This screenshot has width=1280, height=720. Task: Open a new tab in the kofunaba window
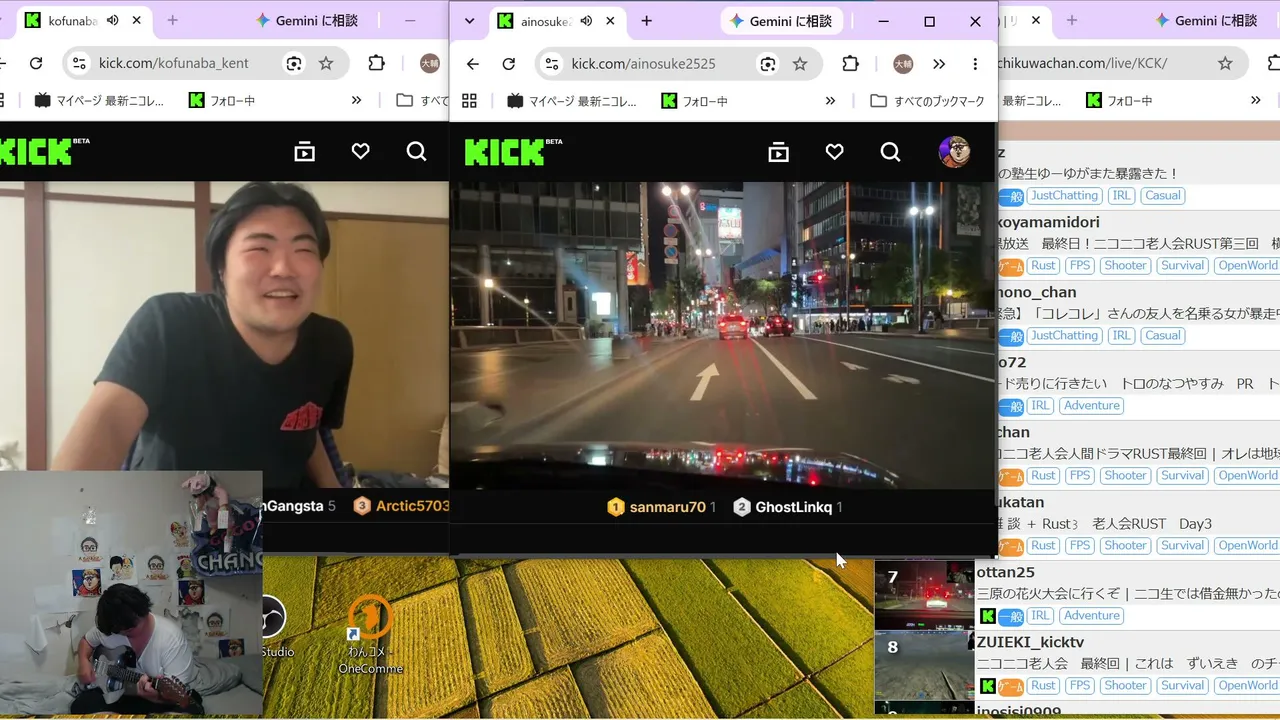coord(173,20)
